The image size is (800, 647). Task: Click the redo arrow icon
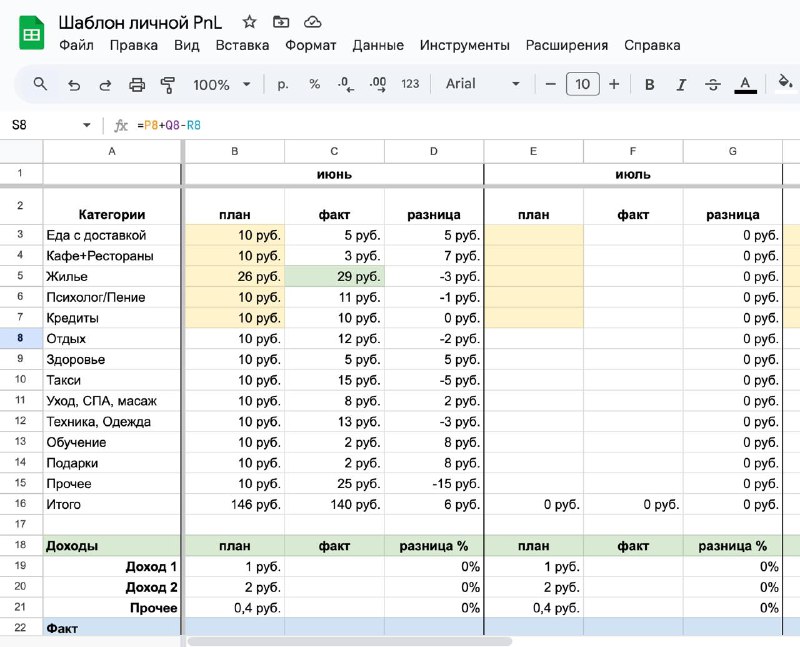tap(105, 85)
